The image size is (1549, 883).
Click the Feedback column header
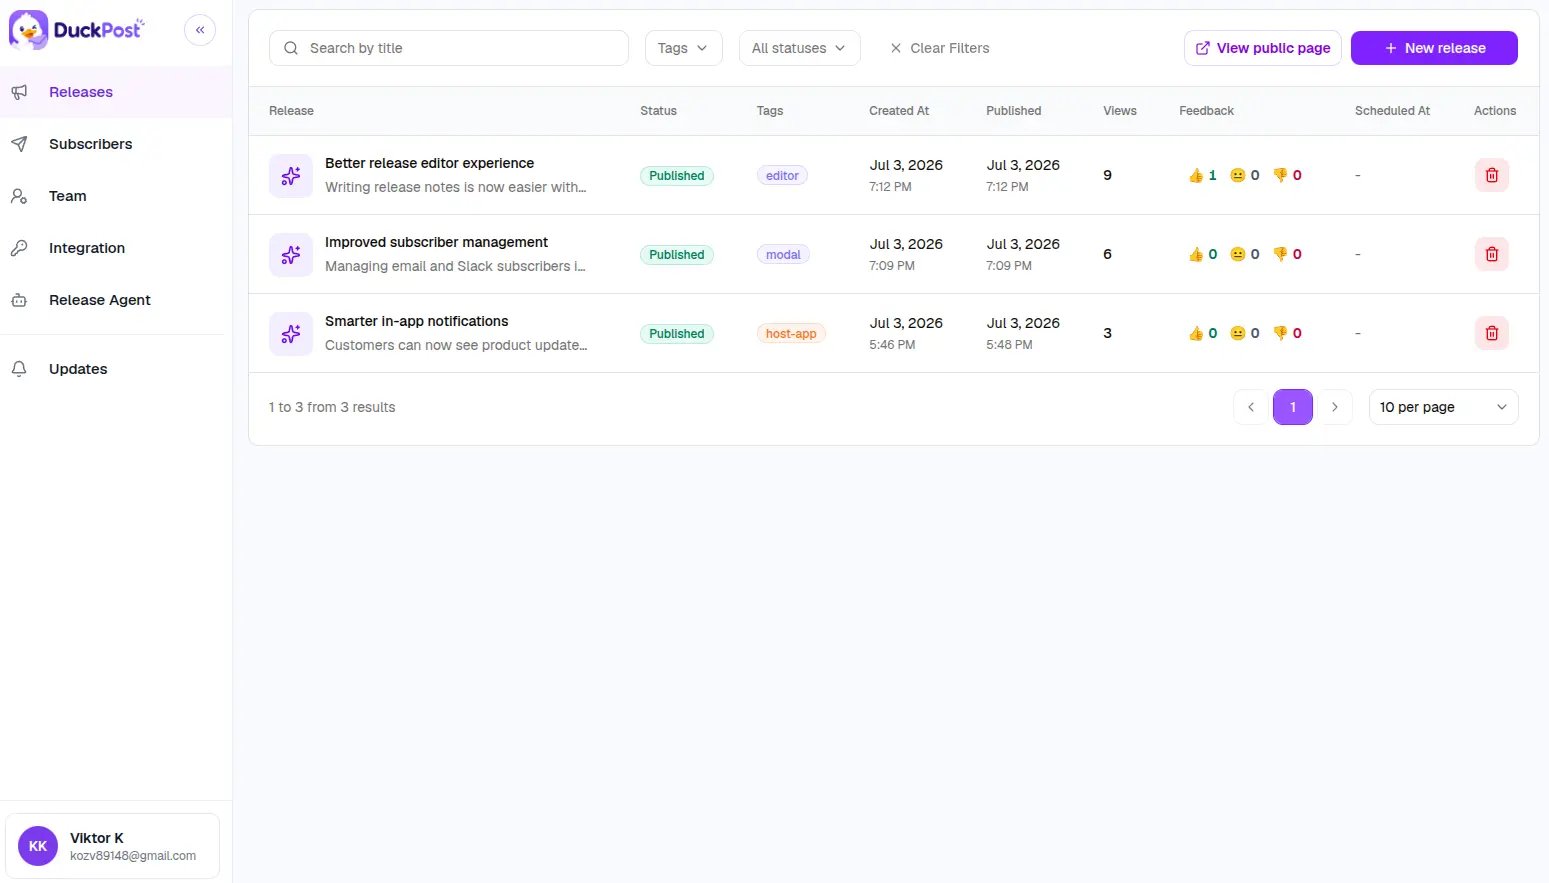(1206, 111)
